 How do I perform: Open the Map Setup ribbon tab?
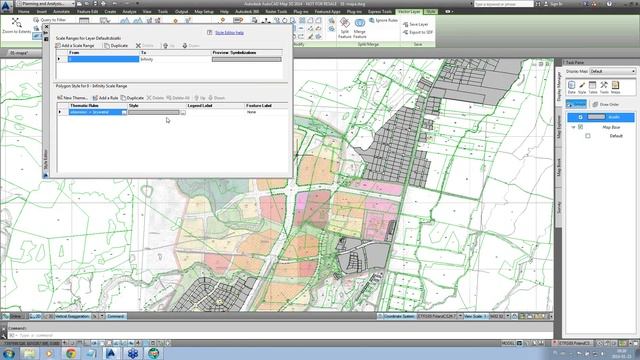click(204, 12)
